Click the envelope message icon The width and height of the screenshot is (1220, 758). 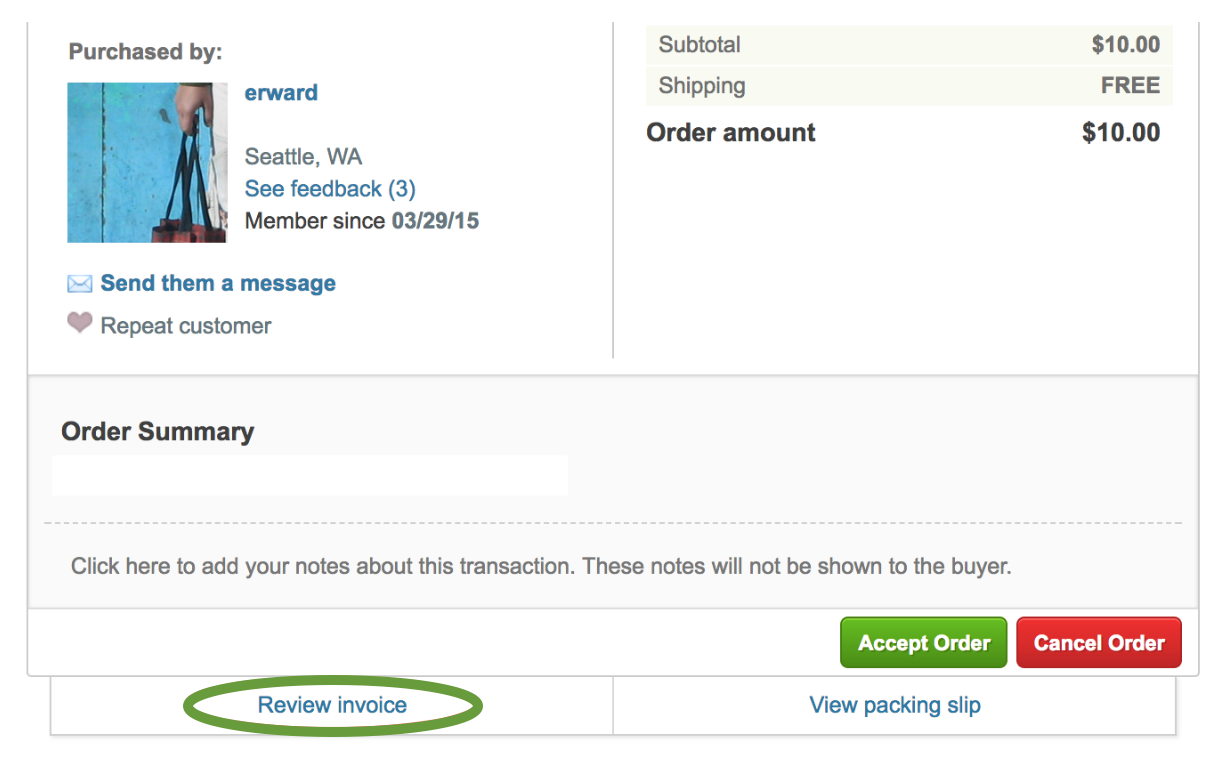point(80,284)
